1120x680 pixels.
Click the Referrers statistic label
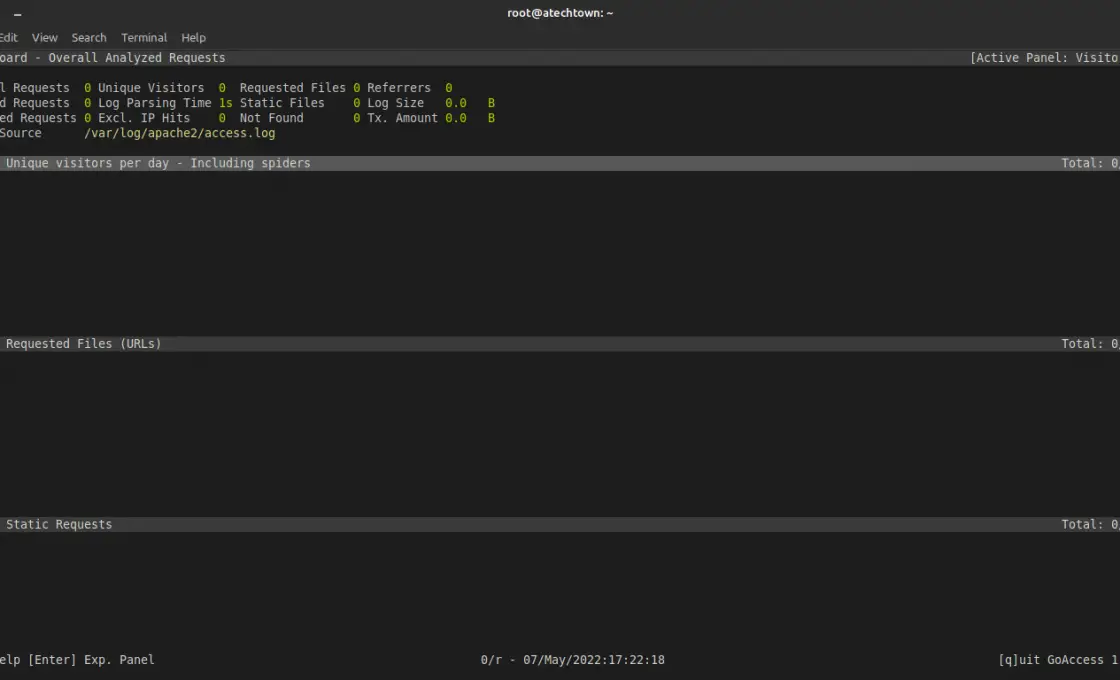[x=399, y=88]
